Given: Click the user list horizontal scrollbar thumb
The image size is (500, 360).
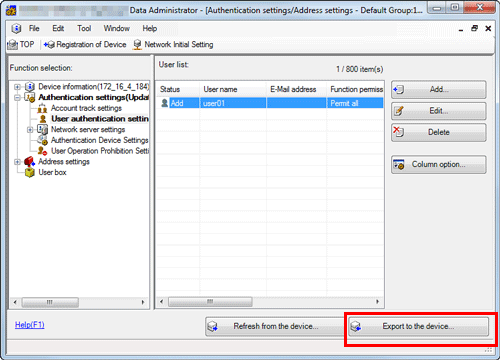Looking at the screenshot, I should pos(210,302).
